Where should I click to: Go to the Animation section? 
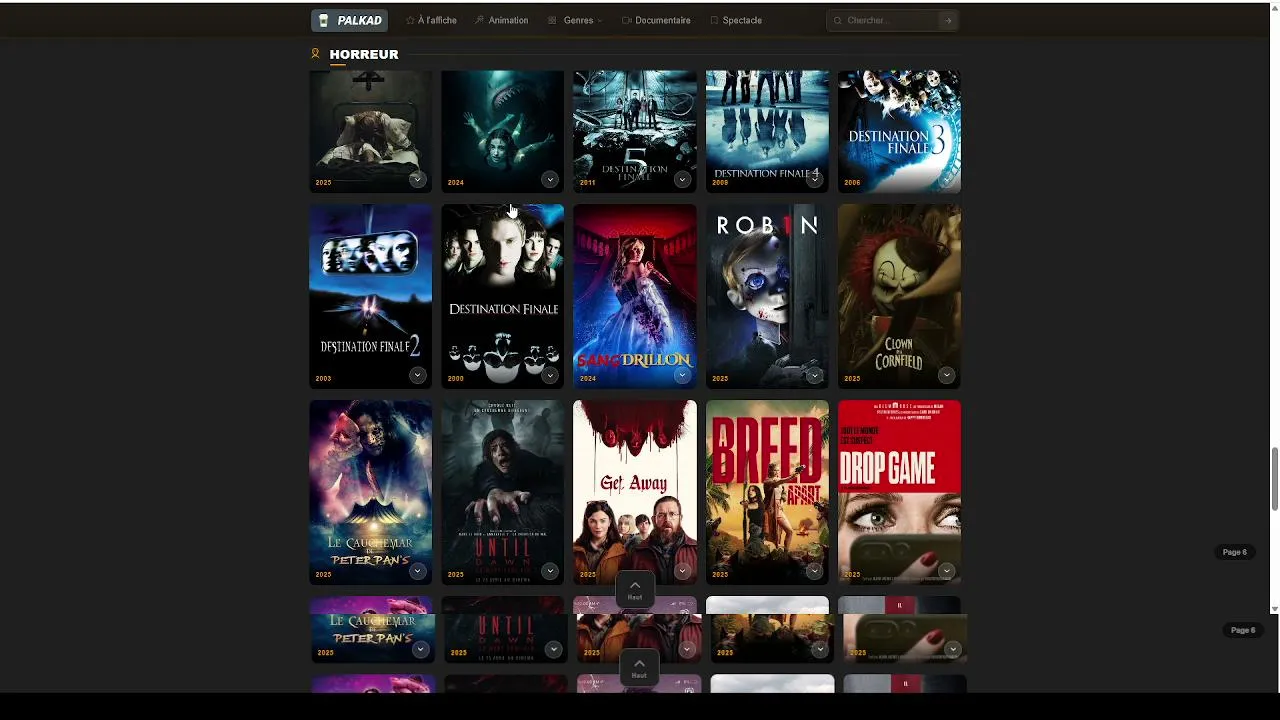pyautogui.click(x=501, y=20)
